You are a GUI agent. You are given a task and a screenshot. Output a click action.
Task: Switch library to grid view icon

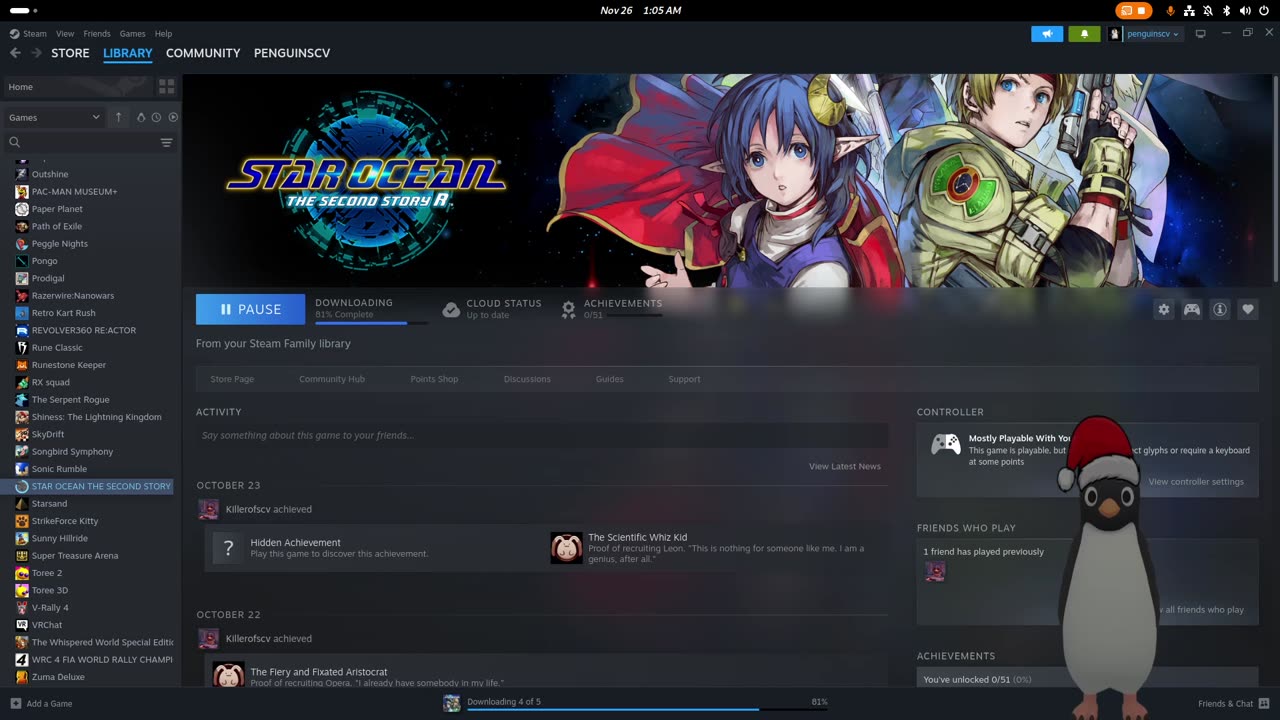[x=166, y=87]
